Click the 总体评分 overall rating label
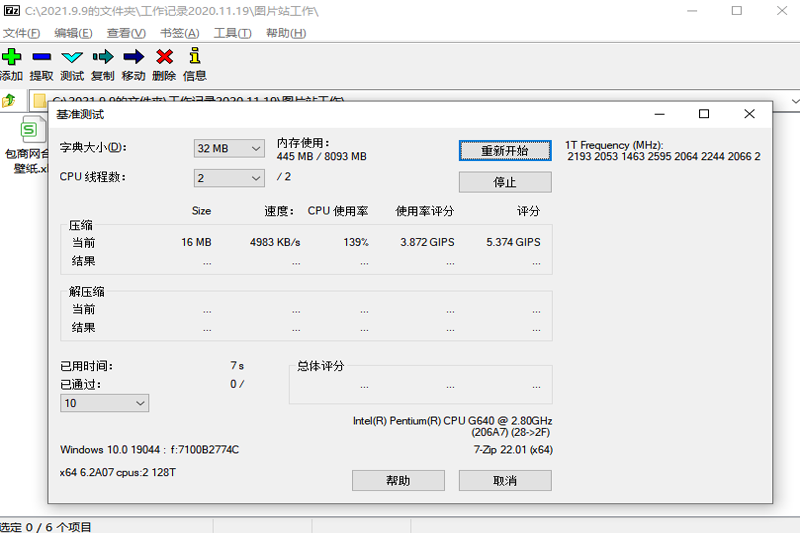 coord(321,366)
